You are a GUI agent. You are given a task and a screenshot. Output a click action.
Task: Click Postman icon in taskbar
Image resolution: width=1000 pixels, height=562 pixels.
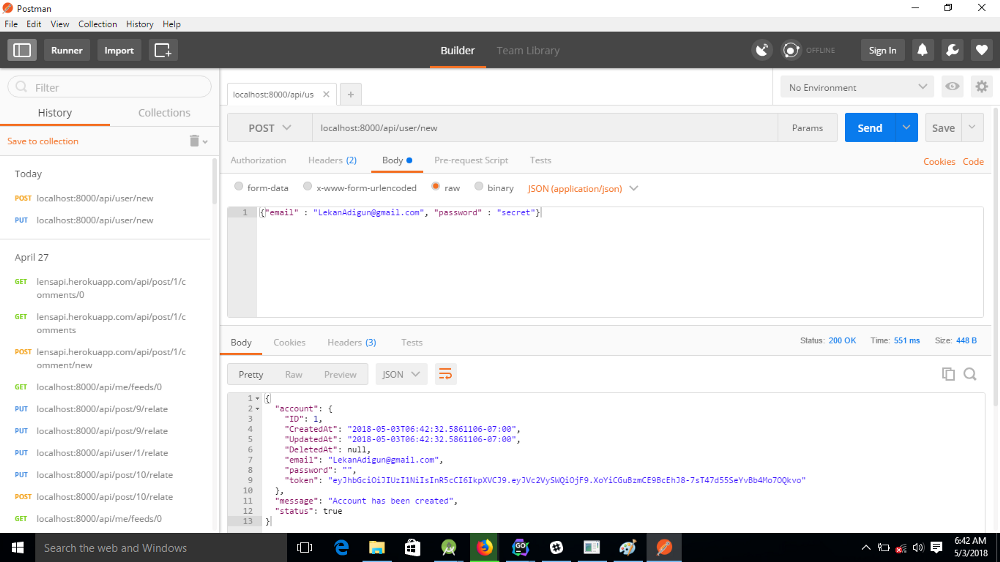(664, 548)
